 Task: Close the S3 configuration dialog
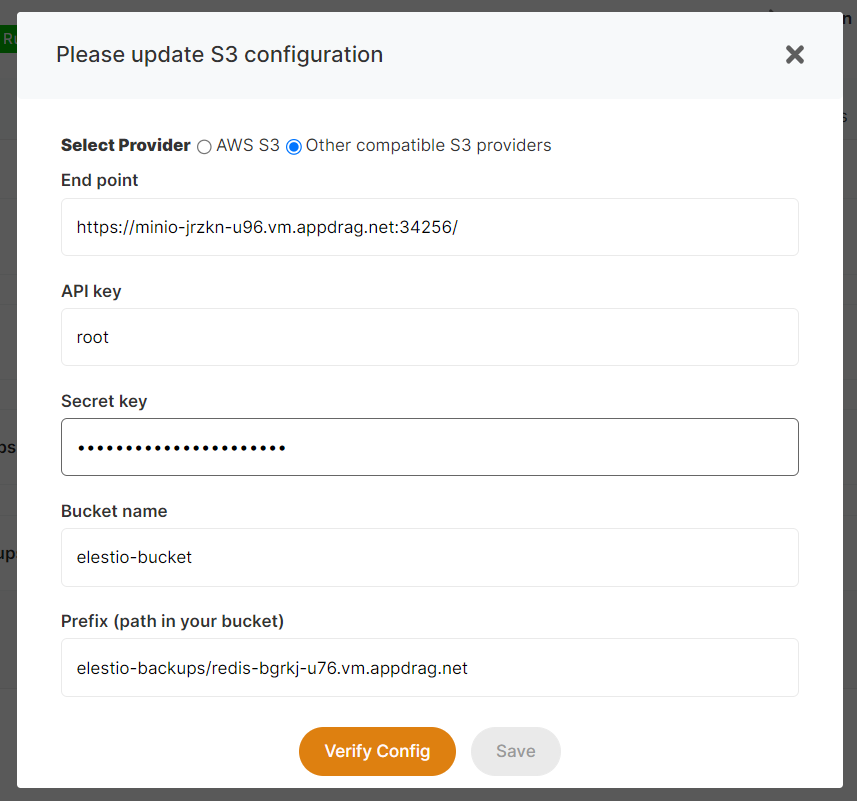pos(794,55)
